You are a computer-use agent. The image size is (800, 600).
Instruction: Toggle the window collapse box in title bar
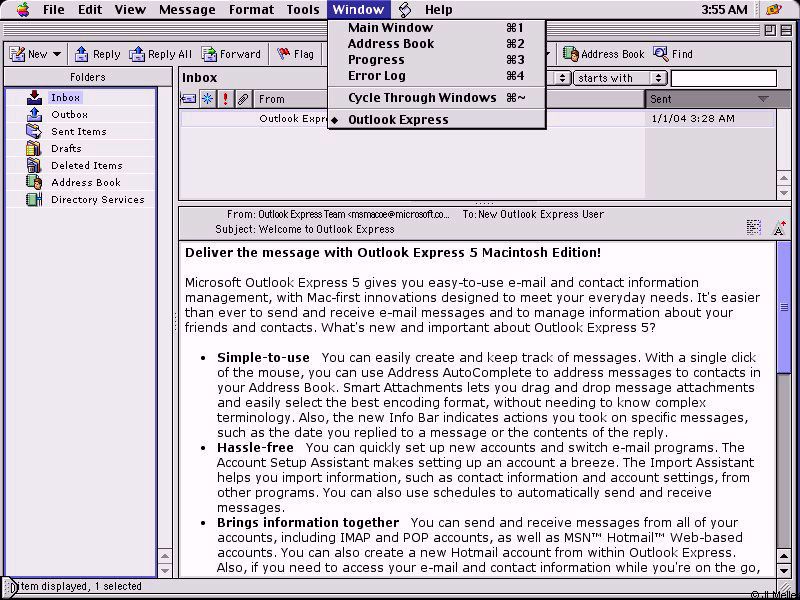click(x=787, y=31)
